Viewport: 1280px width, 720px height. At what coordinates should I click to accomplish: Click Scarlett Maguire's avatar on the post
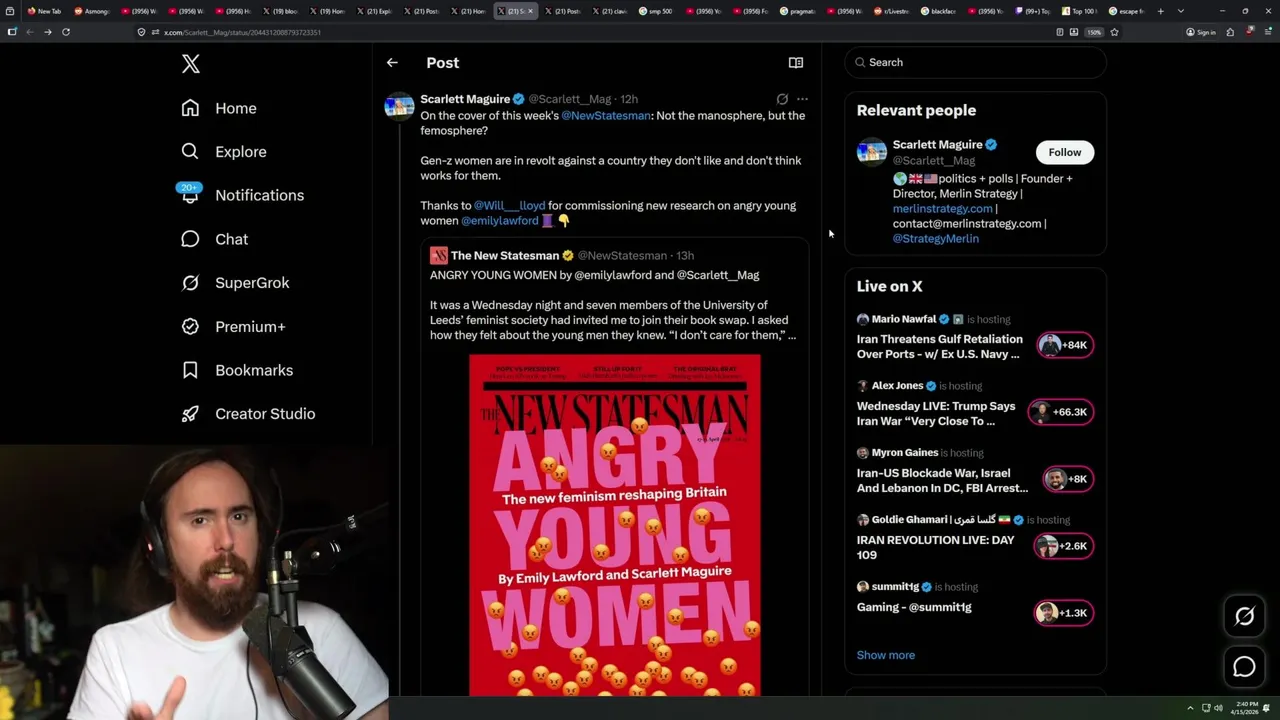[399, 106]
